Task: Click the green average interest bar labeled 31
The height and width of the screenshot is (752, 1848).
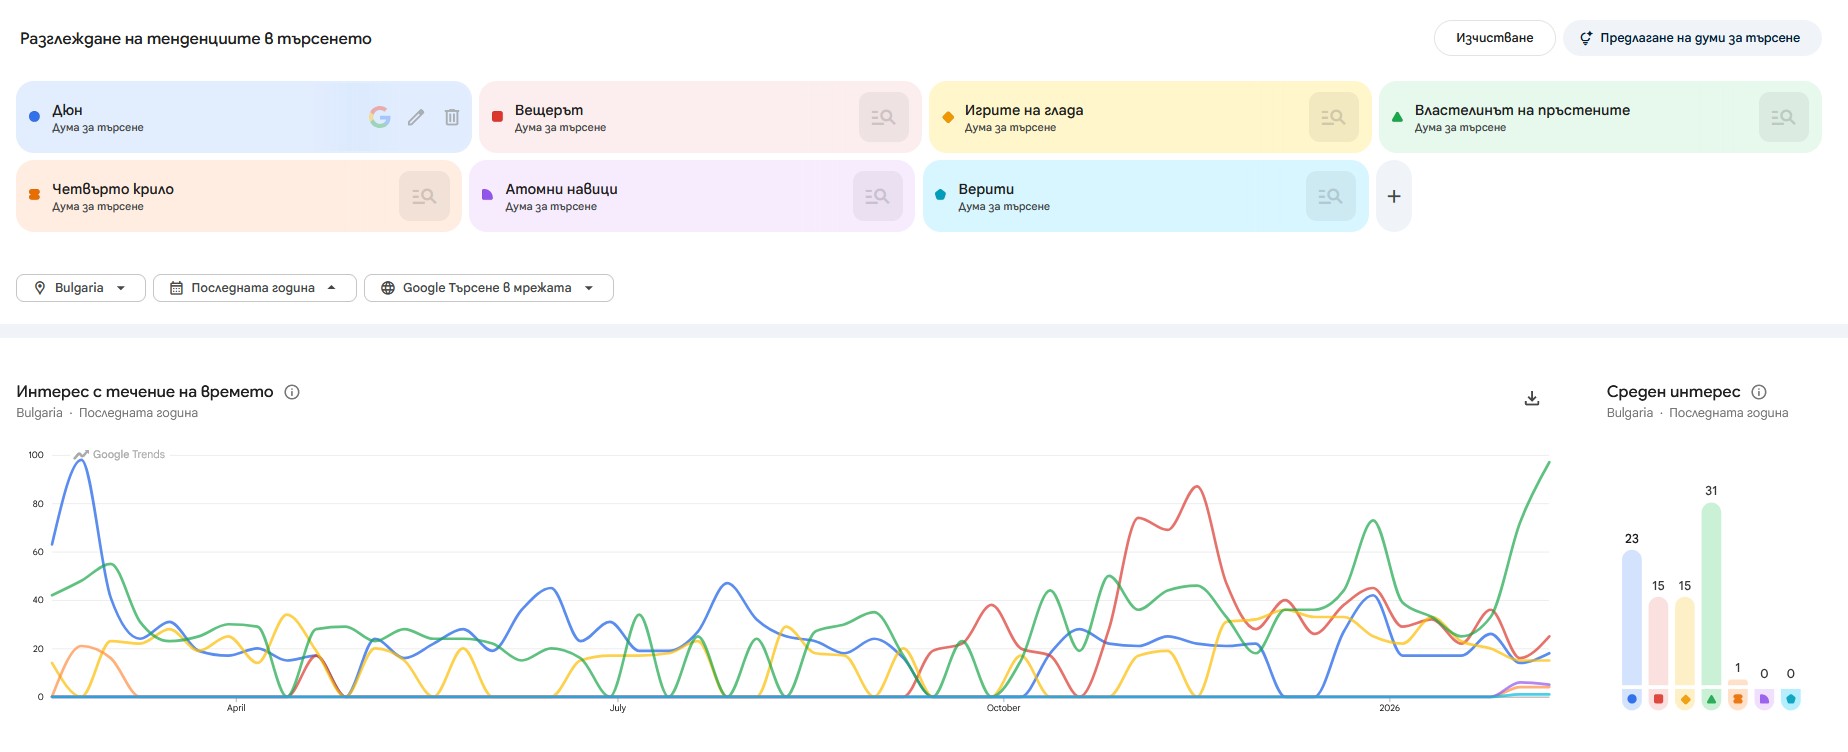Action: 1711,594
